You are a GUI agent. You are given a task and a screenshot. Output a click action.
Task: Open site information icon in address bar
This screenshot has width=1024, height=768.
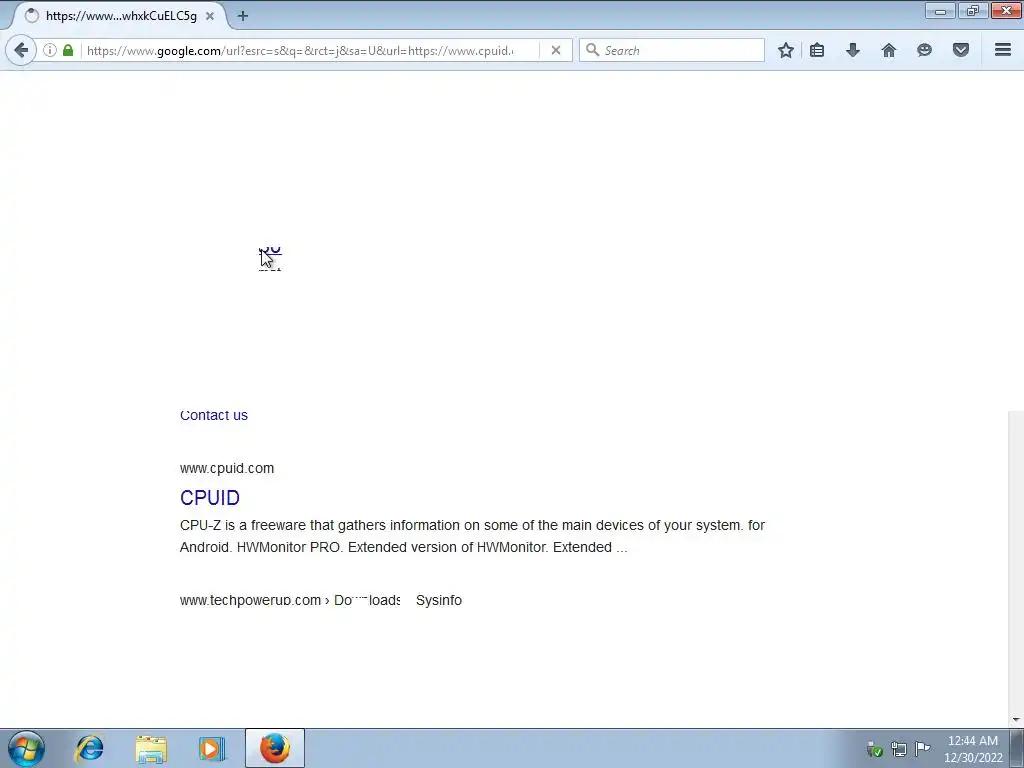click(x=50, y=50)
